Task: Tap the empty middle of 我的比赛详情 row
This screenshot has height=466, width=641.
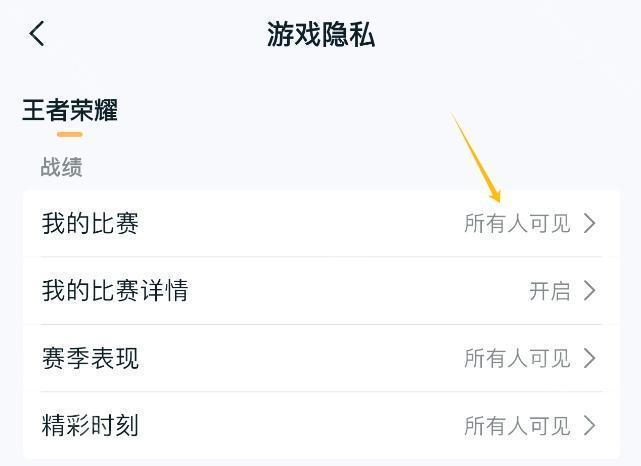Action: [x=350, y=291]
